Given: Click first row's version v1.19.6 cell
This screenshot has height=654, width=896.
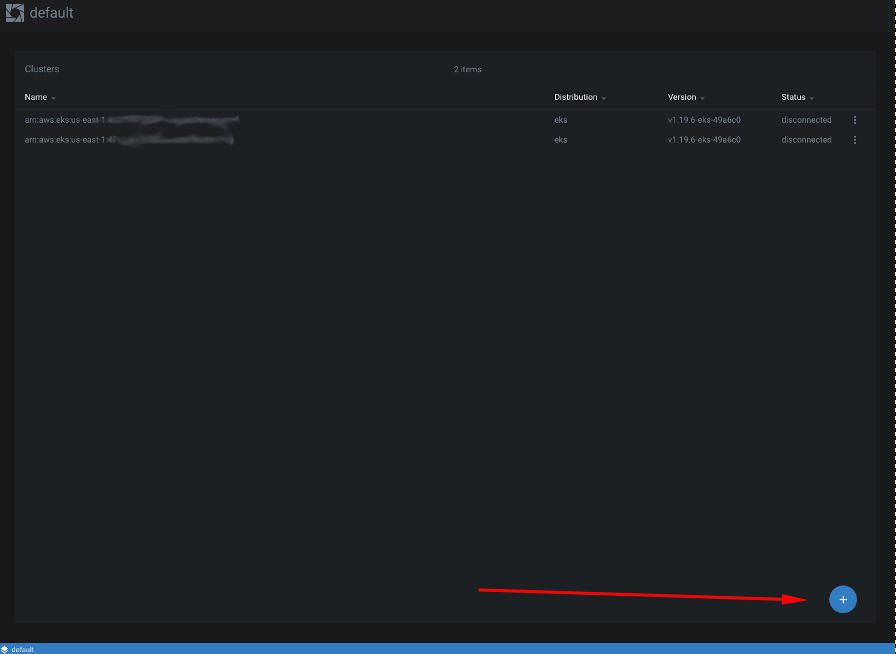Looking at the screenshot, I should pos(704,120).
